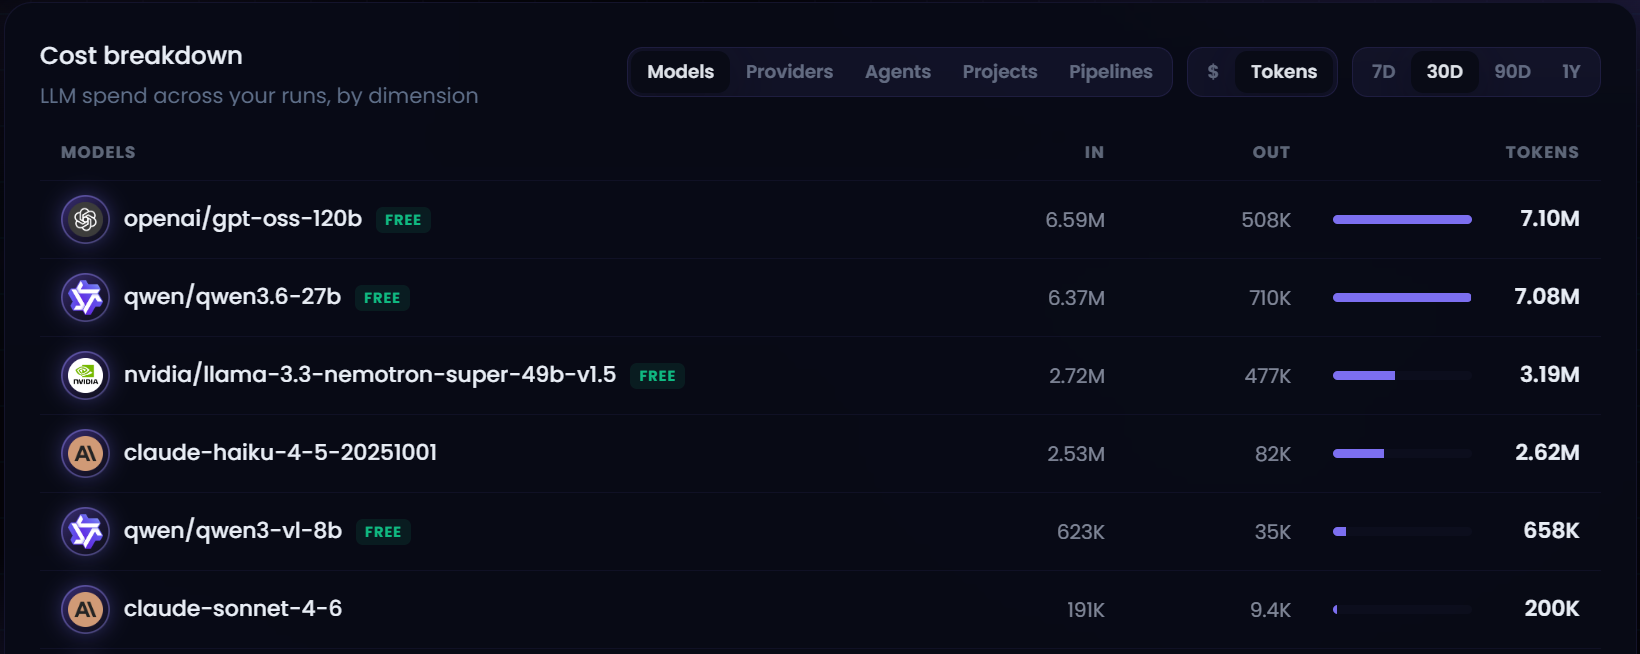
Task: Click the FREE badge on the nvidia nemotron row
Action: [x=657, y=376]
